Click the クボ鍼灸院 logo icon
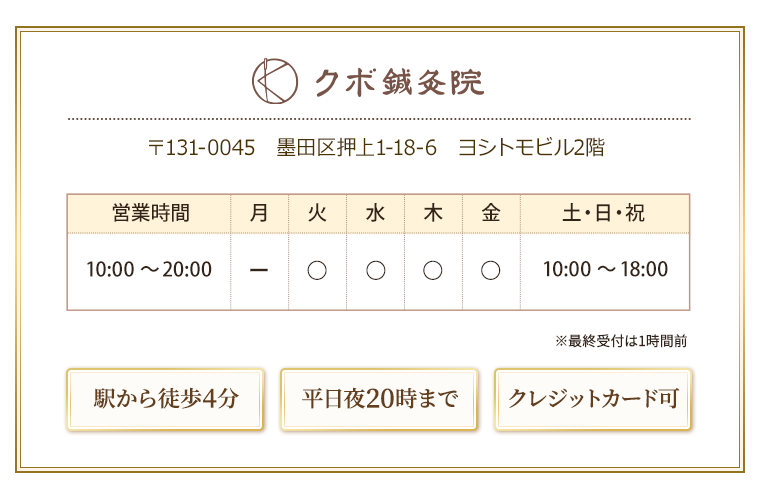This screenshot has width=760, height=500. [273, 81]
